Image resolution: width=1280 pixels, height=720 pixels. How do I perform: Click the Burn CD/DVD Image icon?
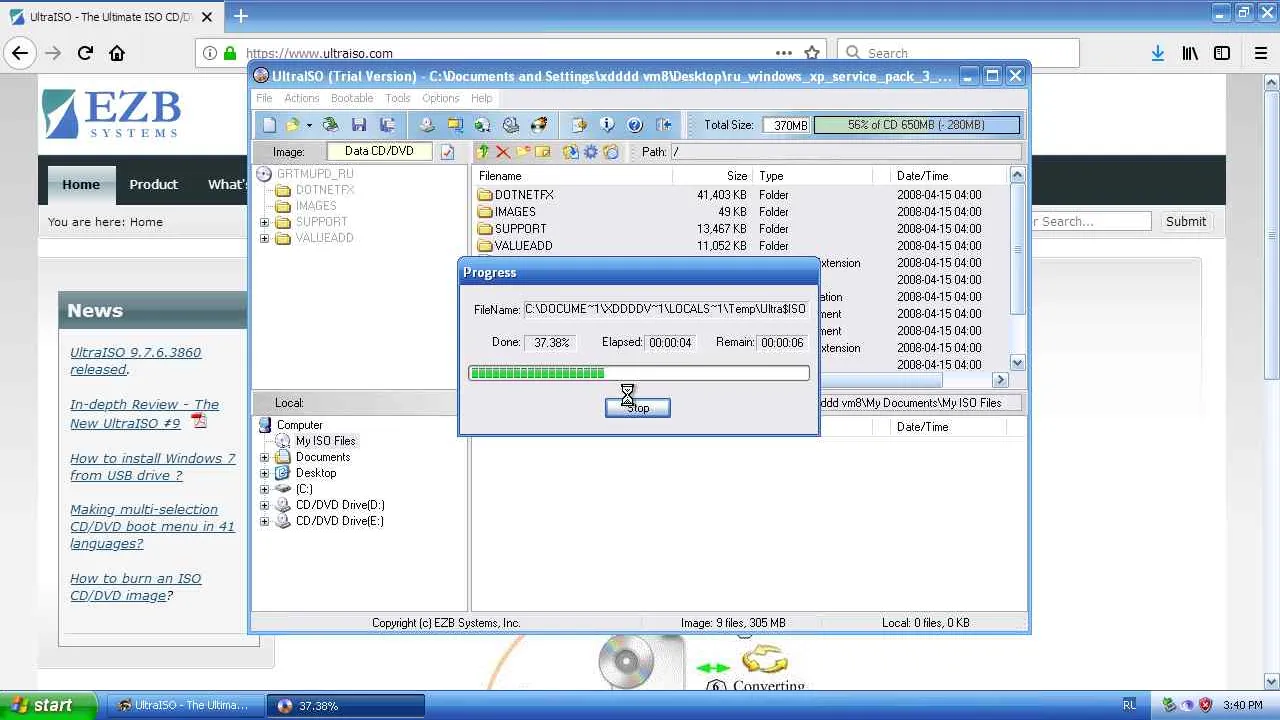539,125
